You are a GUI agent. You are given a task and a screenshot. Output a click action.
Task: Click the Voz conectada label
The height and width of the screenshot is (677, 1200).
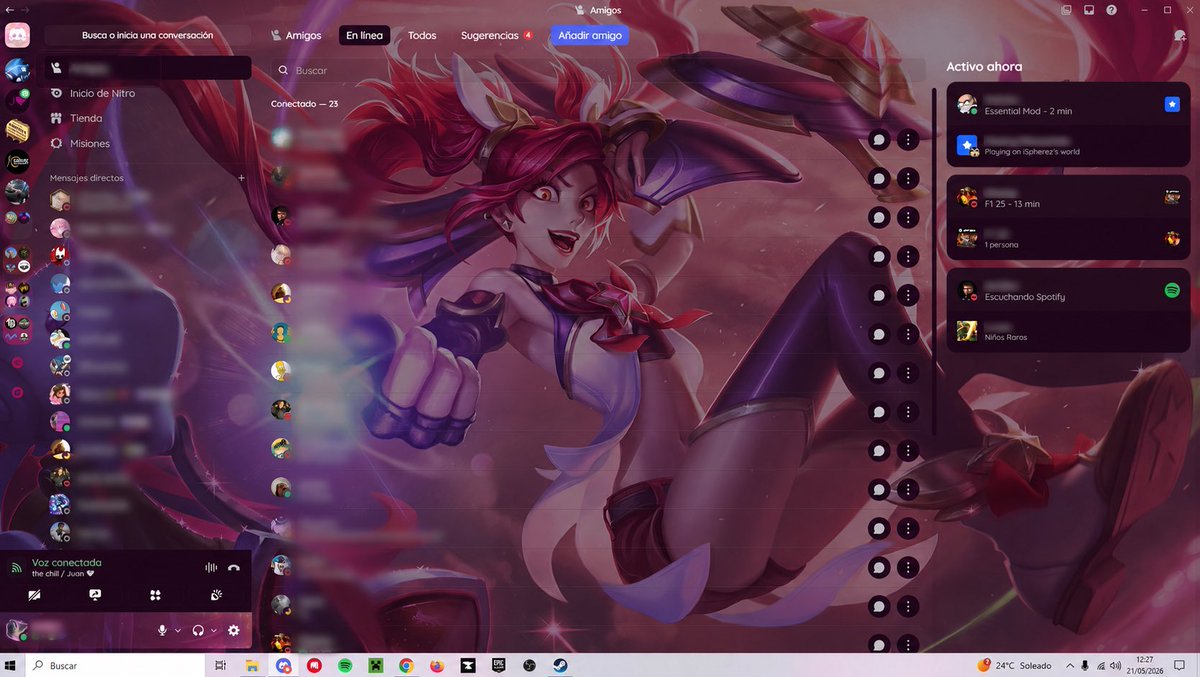coord(66,562)
